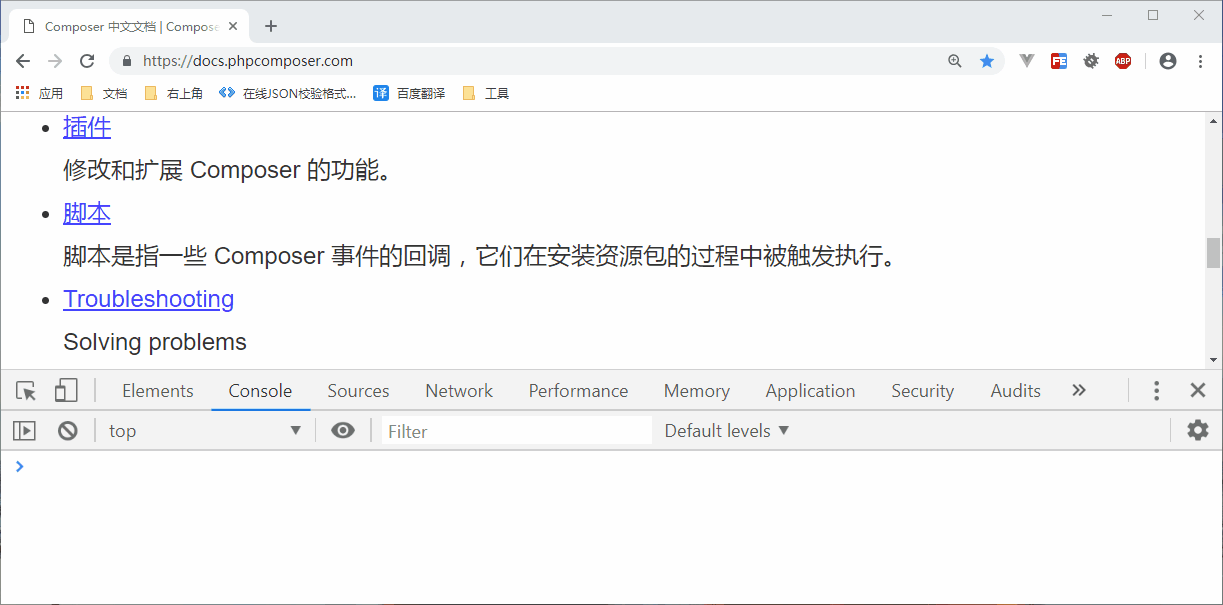Clear the console
The height and width of the screenshot is (605, 1223).
[68, 431]
